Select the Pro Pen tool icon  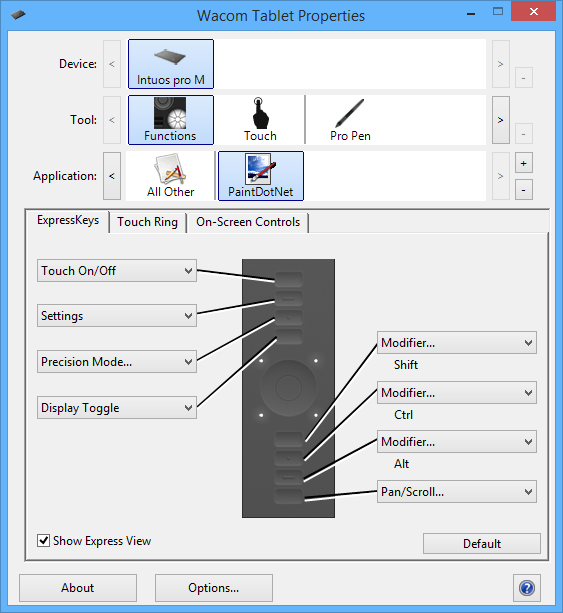point(350,120)
